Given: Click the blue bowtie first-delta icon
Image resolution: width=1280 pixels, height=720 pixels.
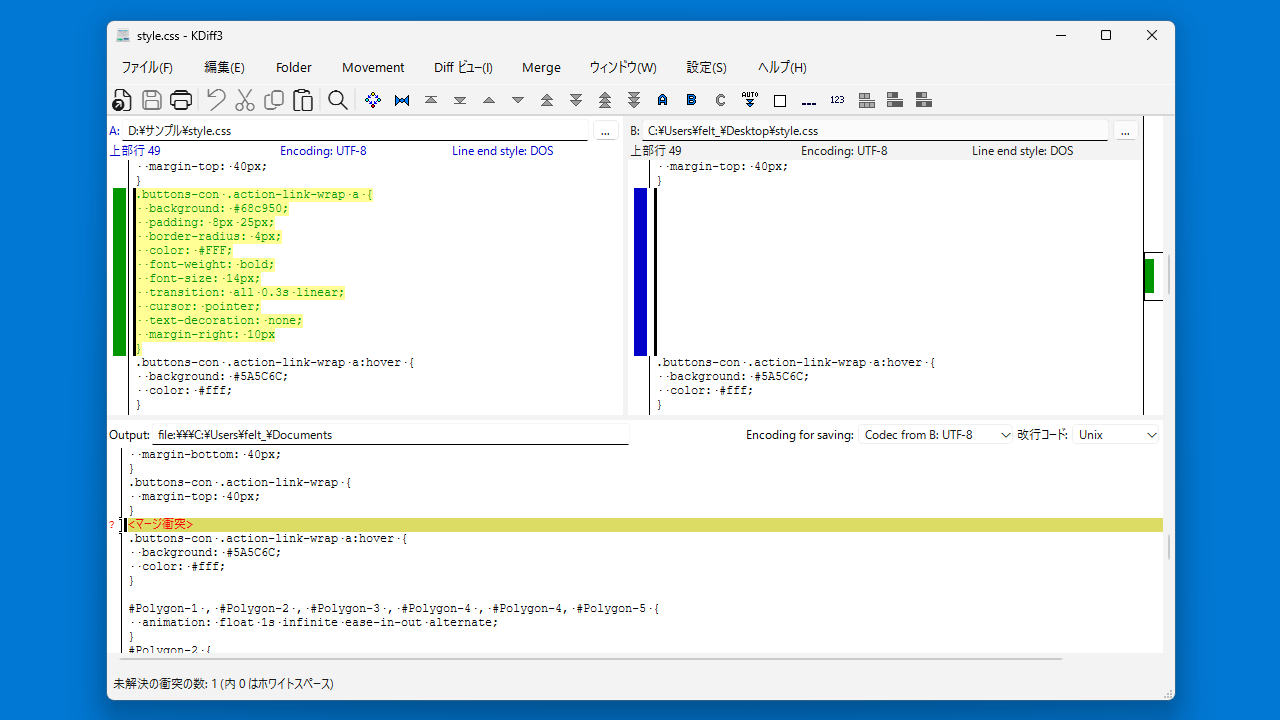Looking at the screenshot, I should pyautogui.click(x=402, y=100).
